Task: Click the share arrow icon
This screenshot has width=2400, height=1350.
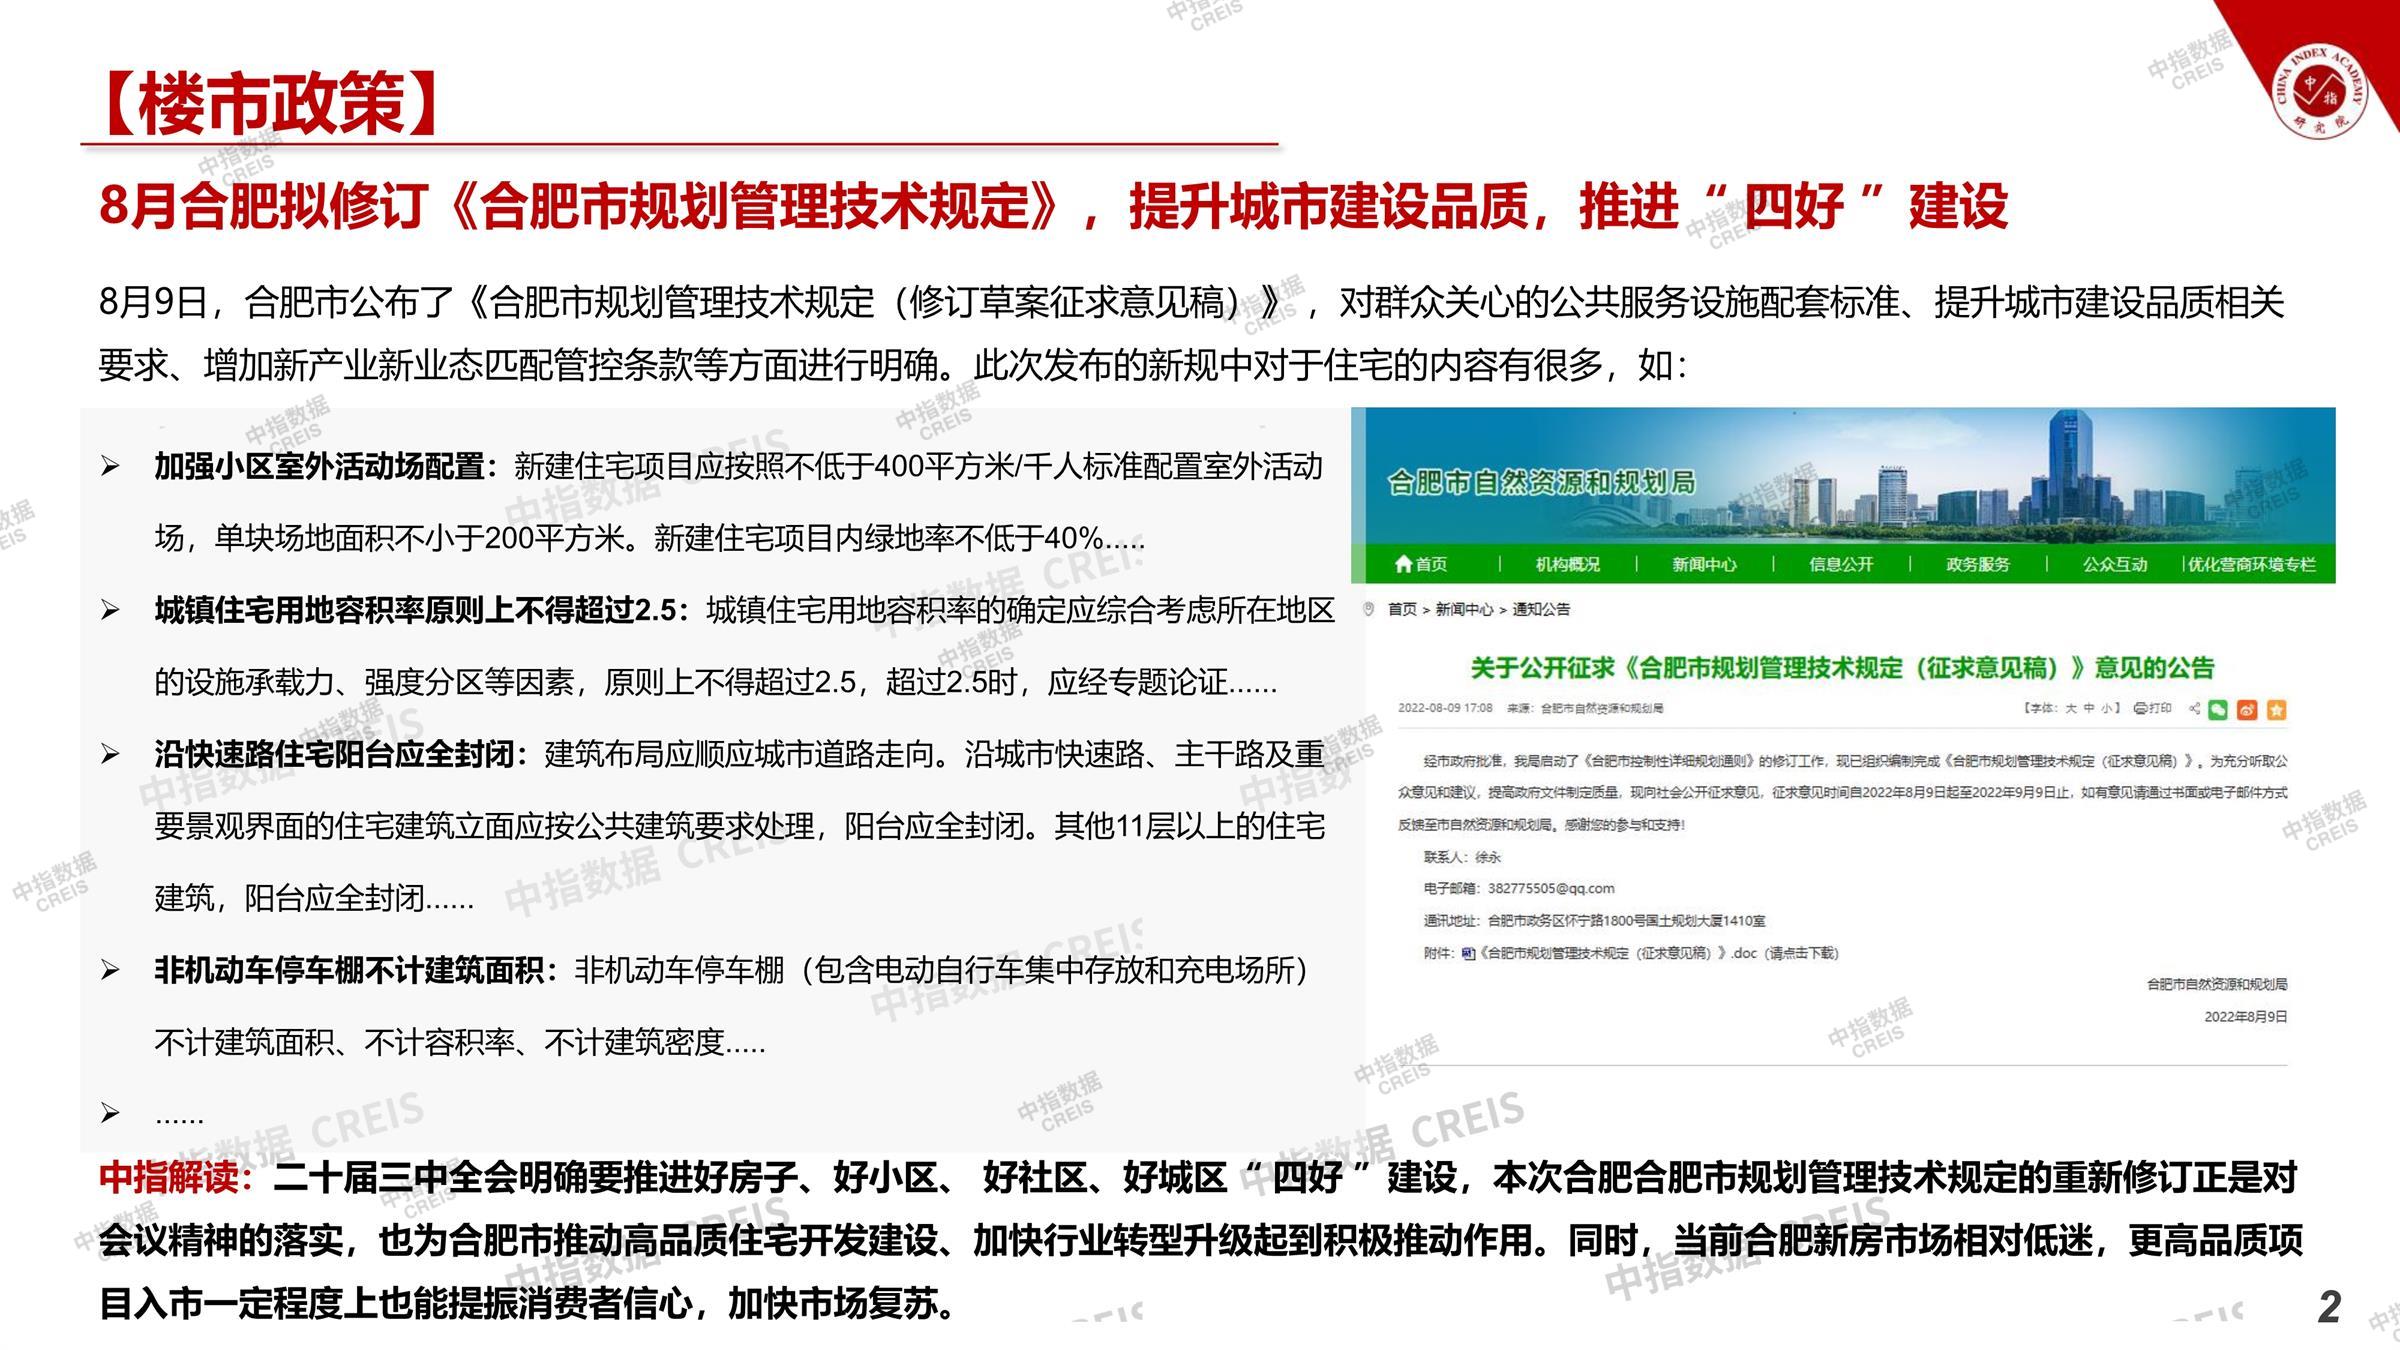Action: (x=2194, y=709)
